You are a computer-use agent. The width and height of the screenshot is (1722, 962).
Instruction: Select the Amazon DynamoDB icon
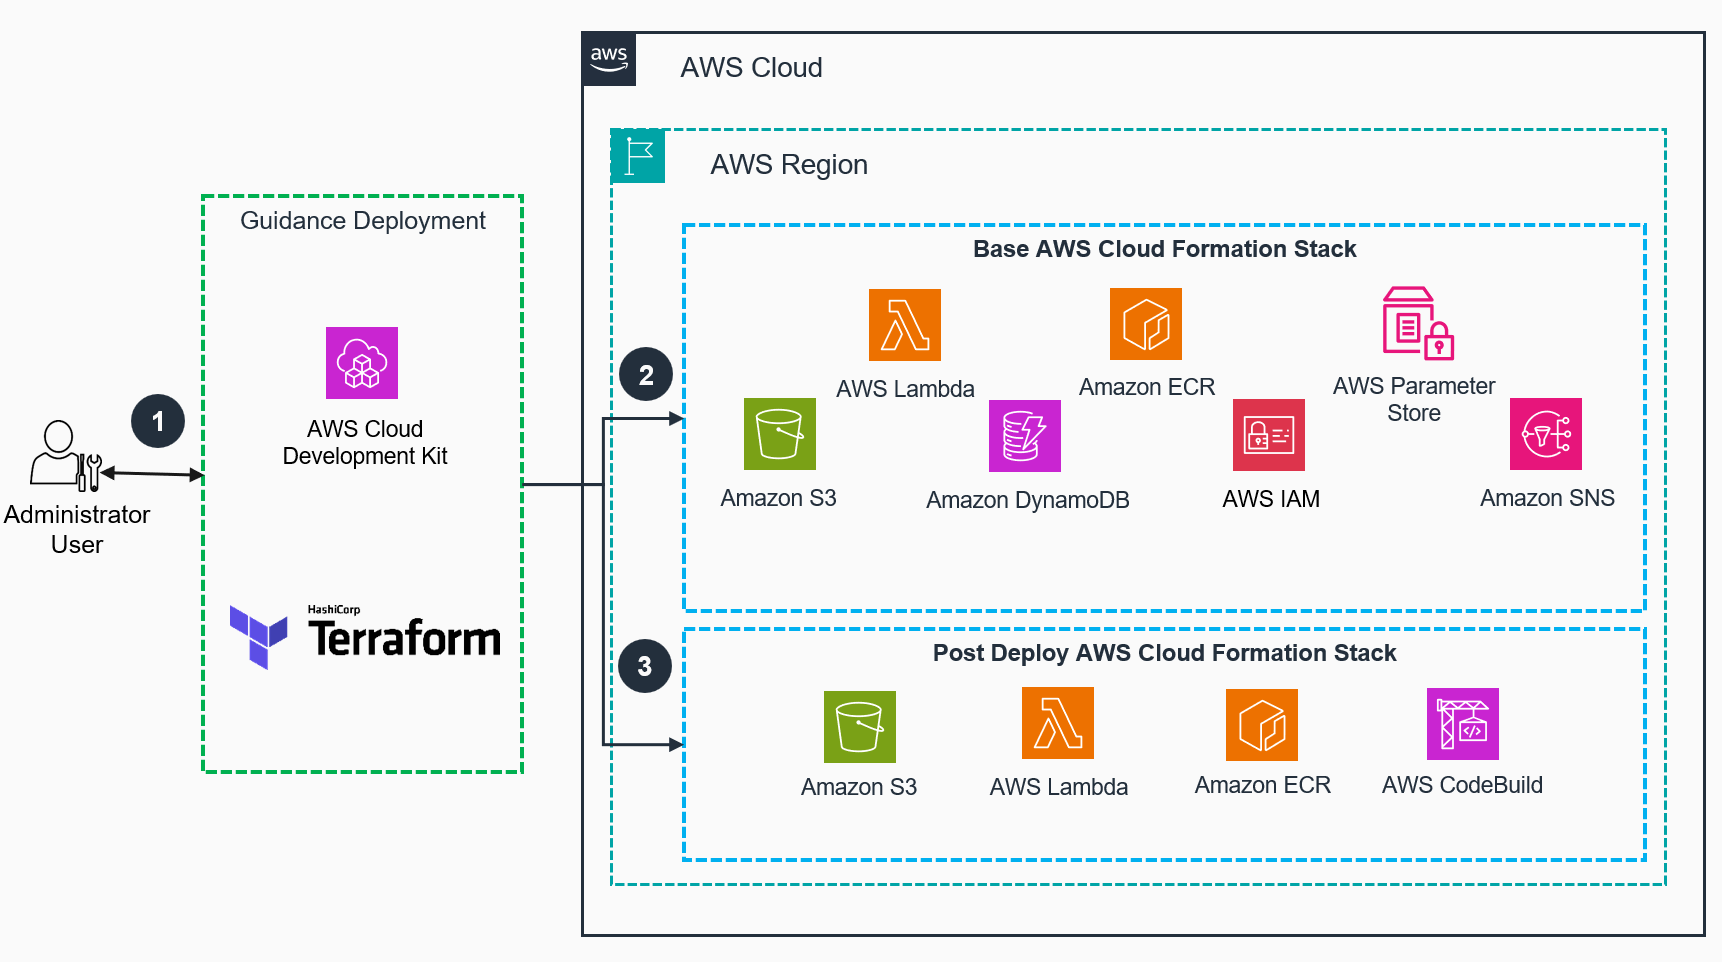[x=1025, y=436]
